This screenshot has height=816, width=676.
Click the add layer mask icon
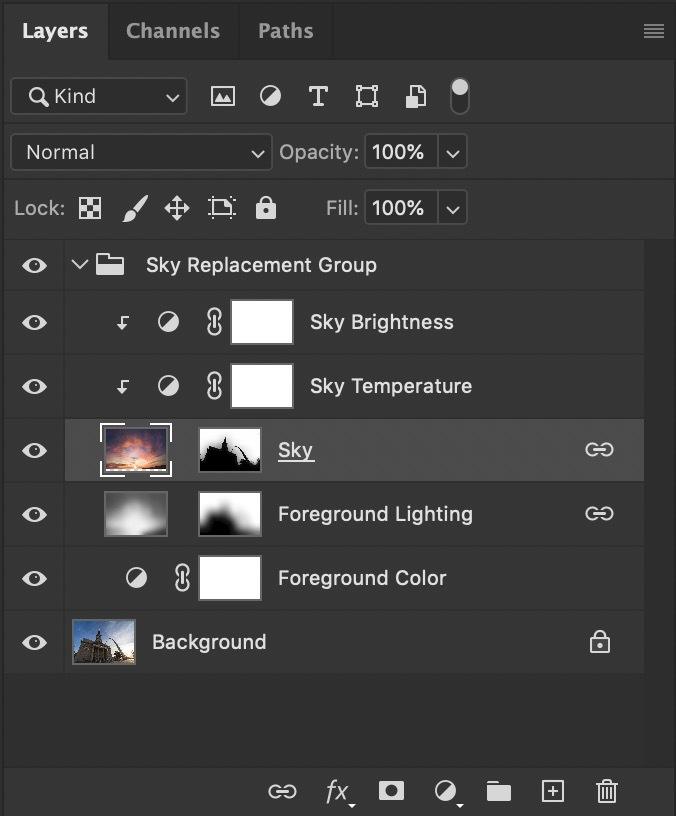[391, 791]
